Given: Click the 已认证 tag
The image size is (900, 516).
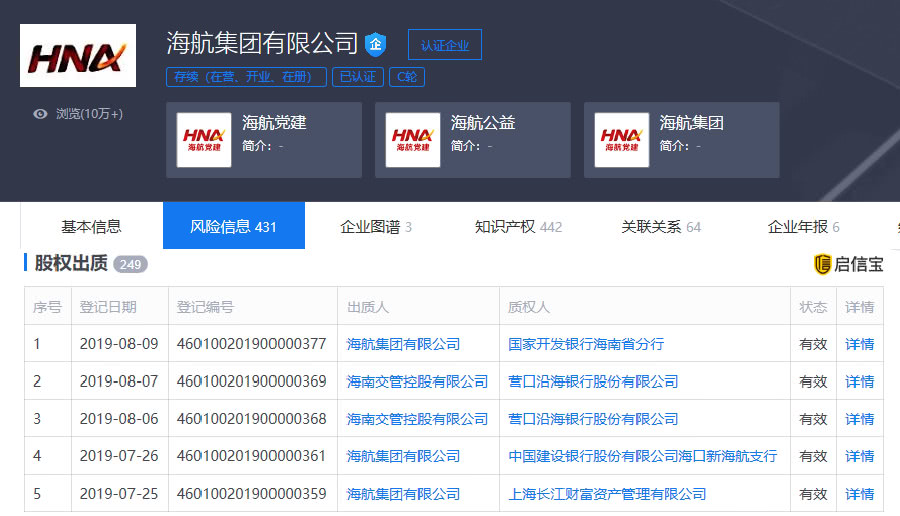Looking at the screenshot, I should [x=358, y=77].
